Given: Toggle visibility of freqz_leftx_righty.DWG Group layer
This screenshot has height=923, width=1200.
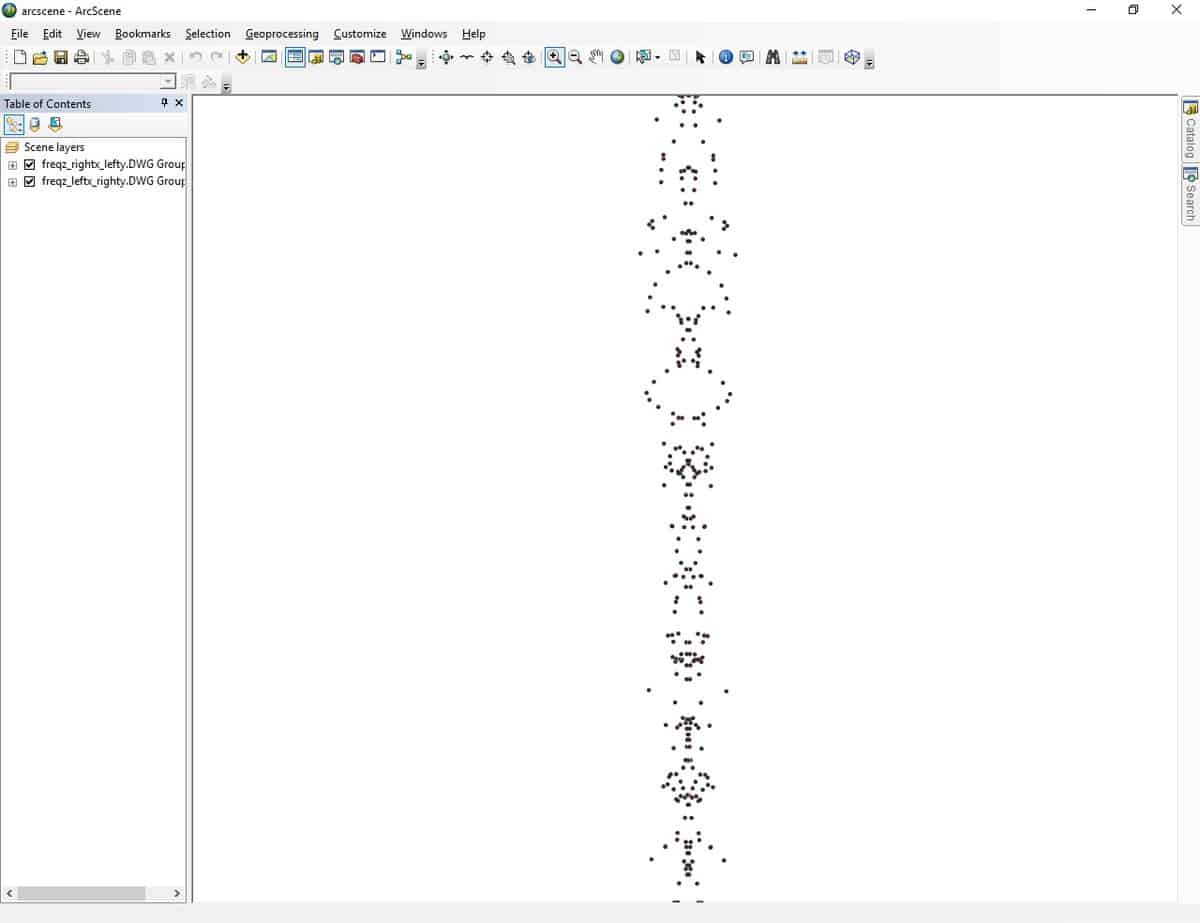Looking at the screenshot, I should pos(30,182).
